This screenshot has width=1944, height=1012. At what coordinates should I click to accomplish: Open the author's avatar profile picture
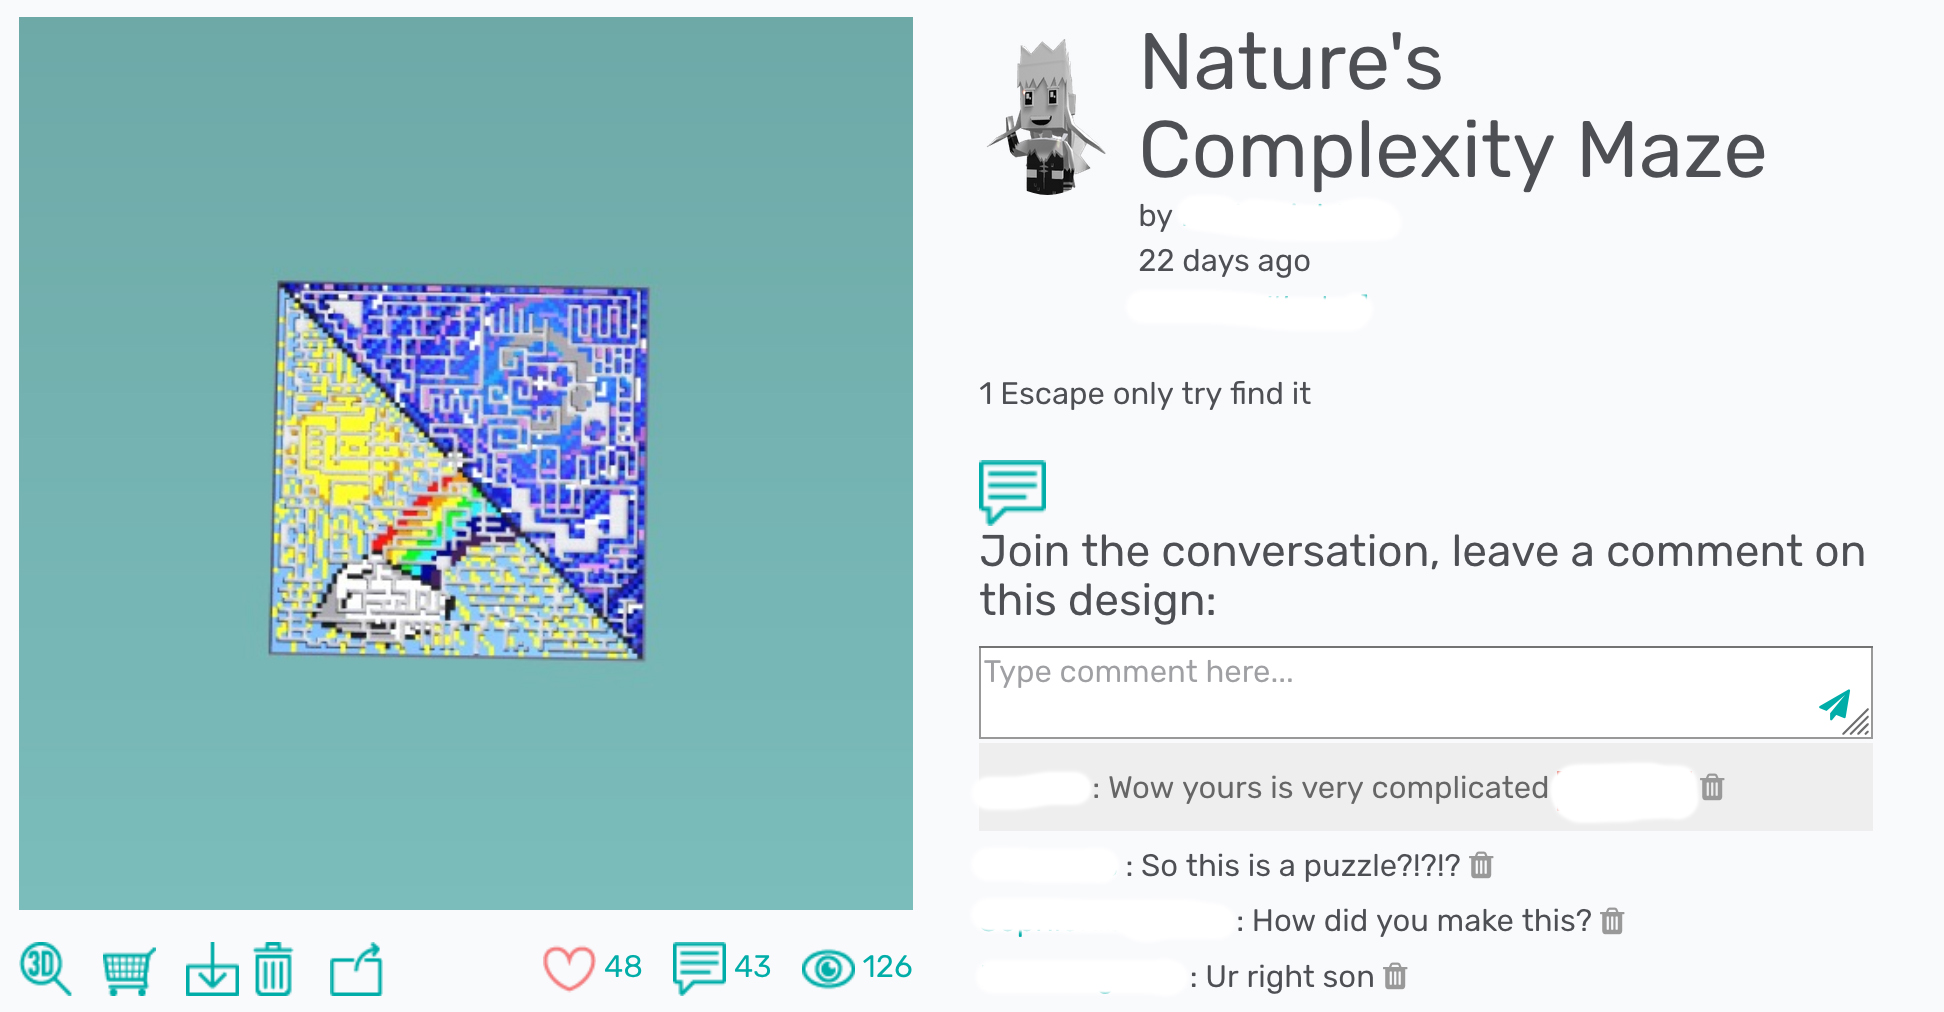1046,117
